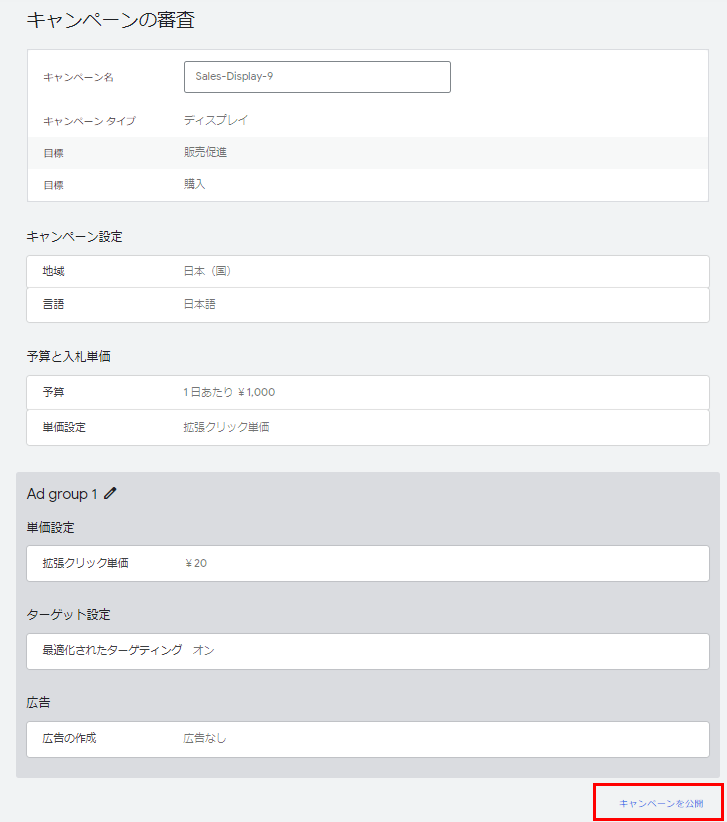The image size is (727, 822).
Task: Click the 広告 heading in the ad group
Action: click(38, 703)
